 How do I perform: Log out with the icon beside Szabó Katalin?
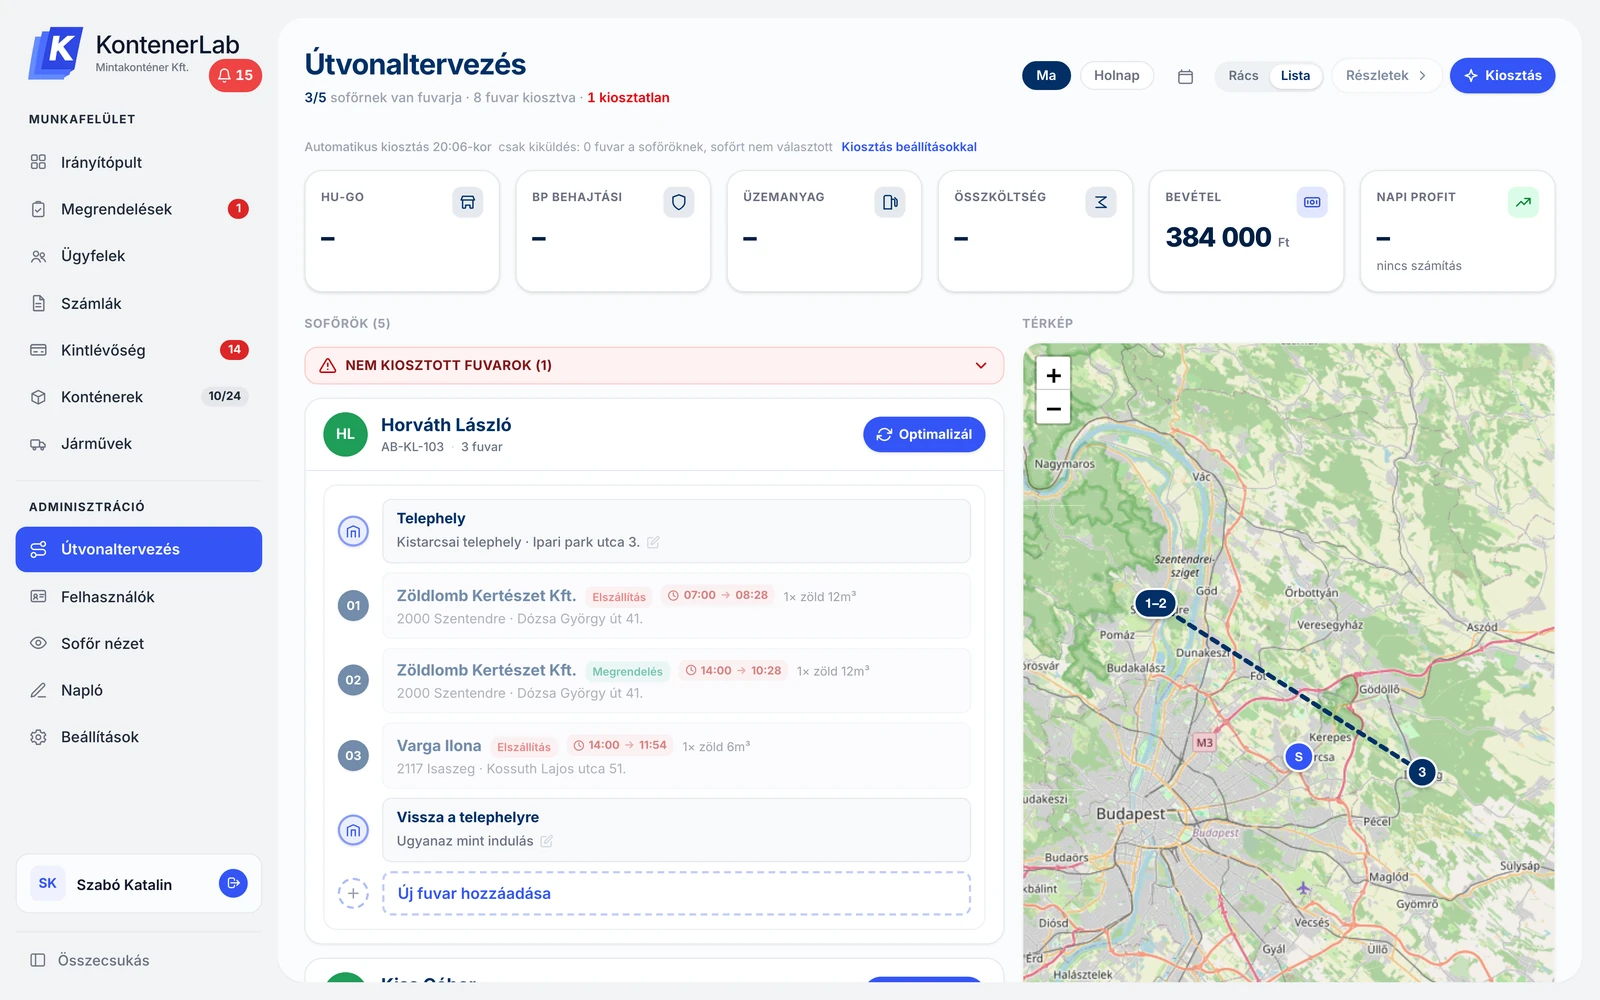[233, 883]
